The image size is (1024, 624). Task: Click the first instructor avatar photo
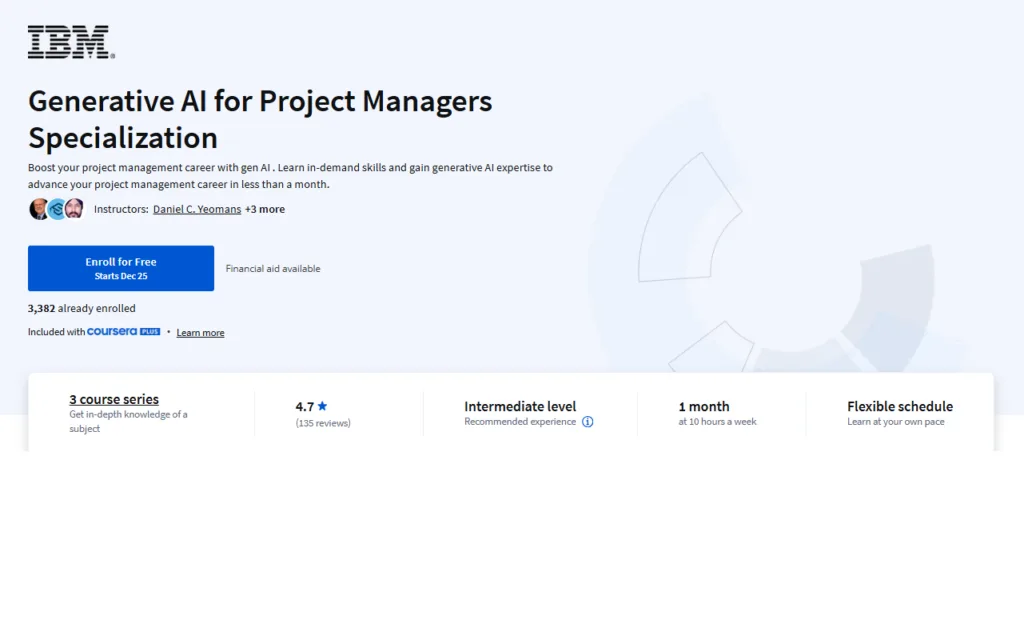point(39,209)
